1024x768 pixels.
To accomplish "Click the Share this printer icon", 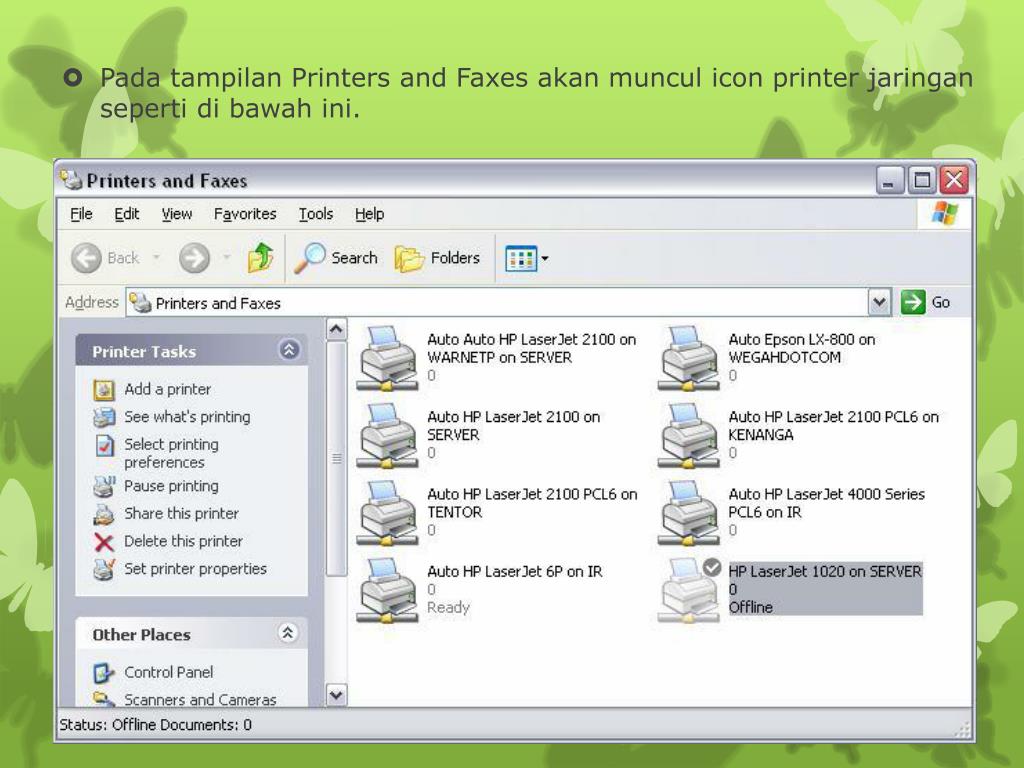I will coord(104,514).
